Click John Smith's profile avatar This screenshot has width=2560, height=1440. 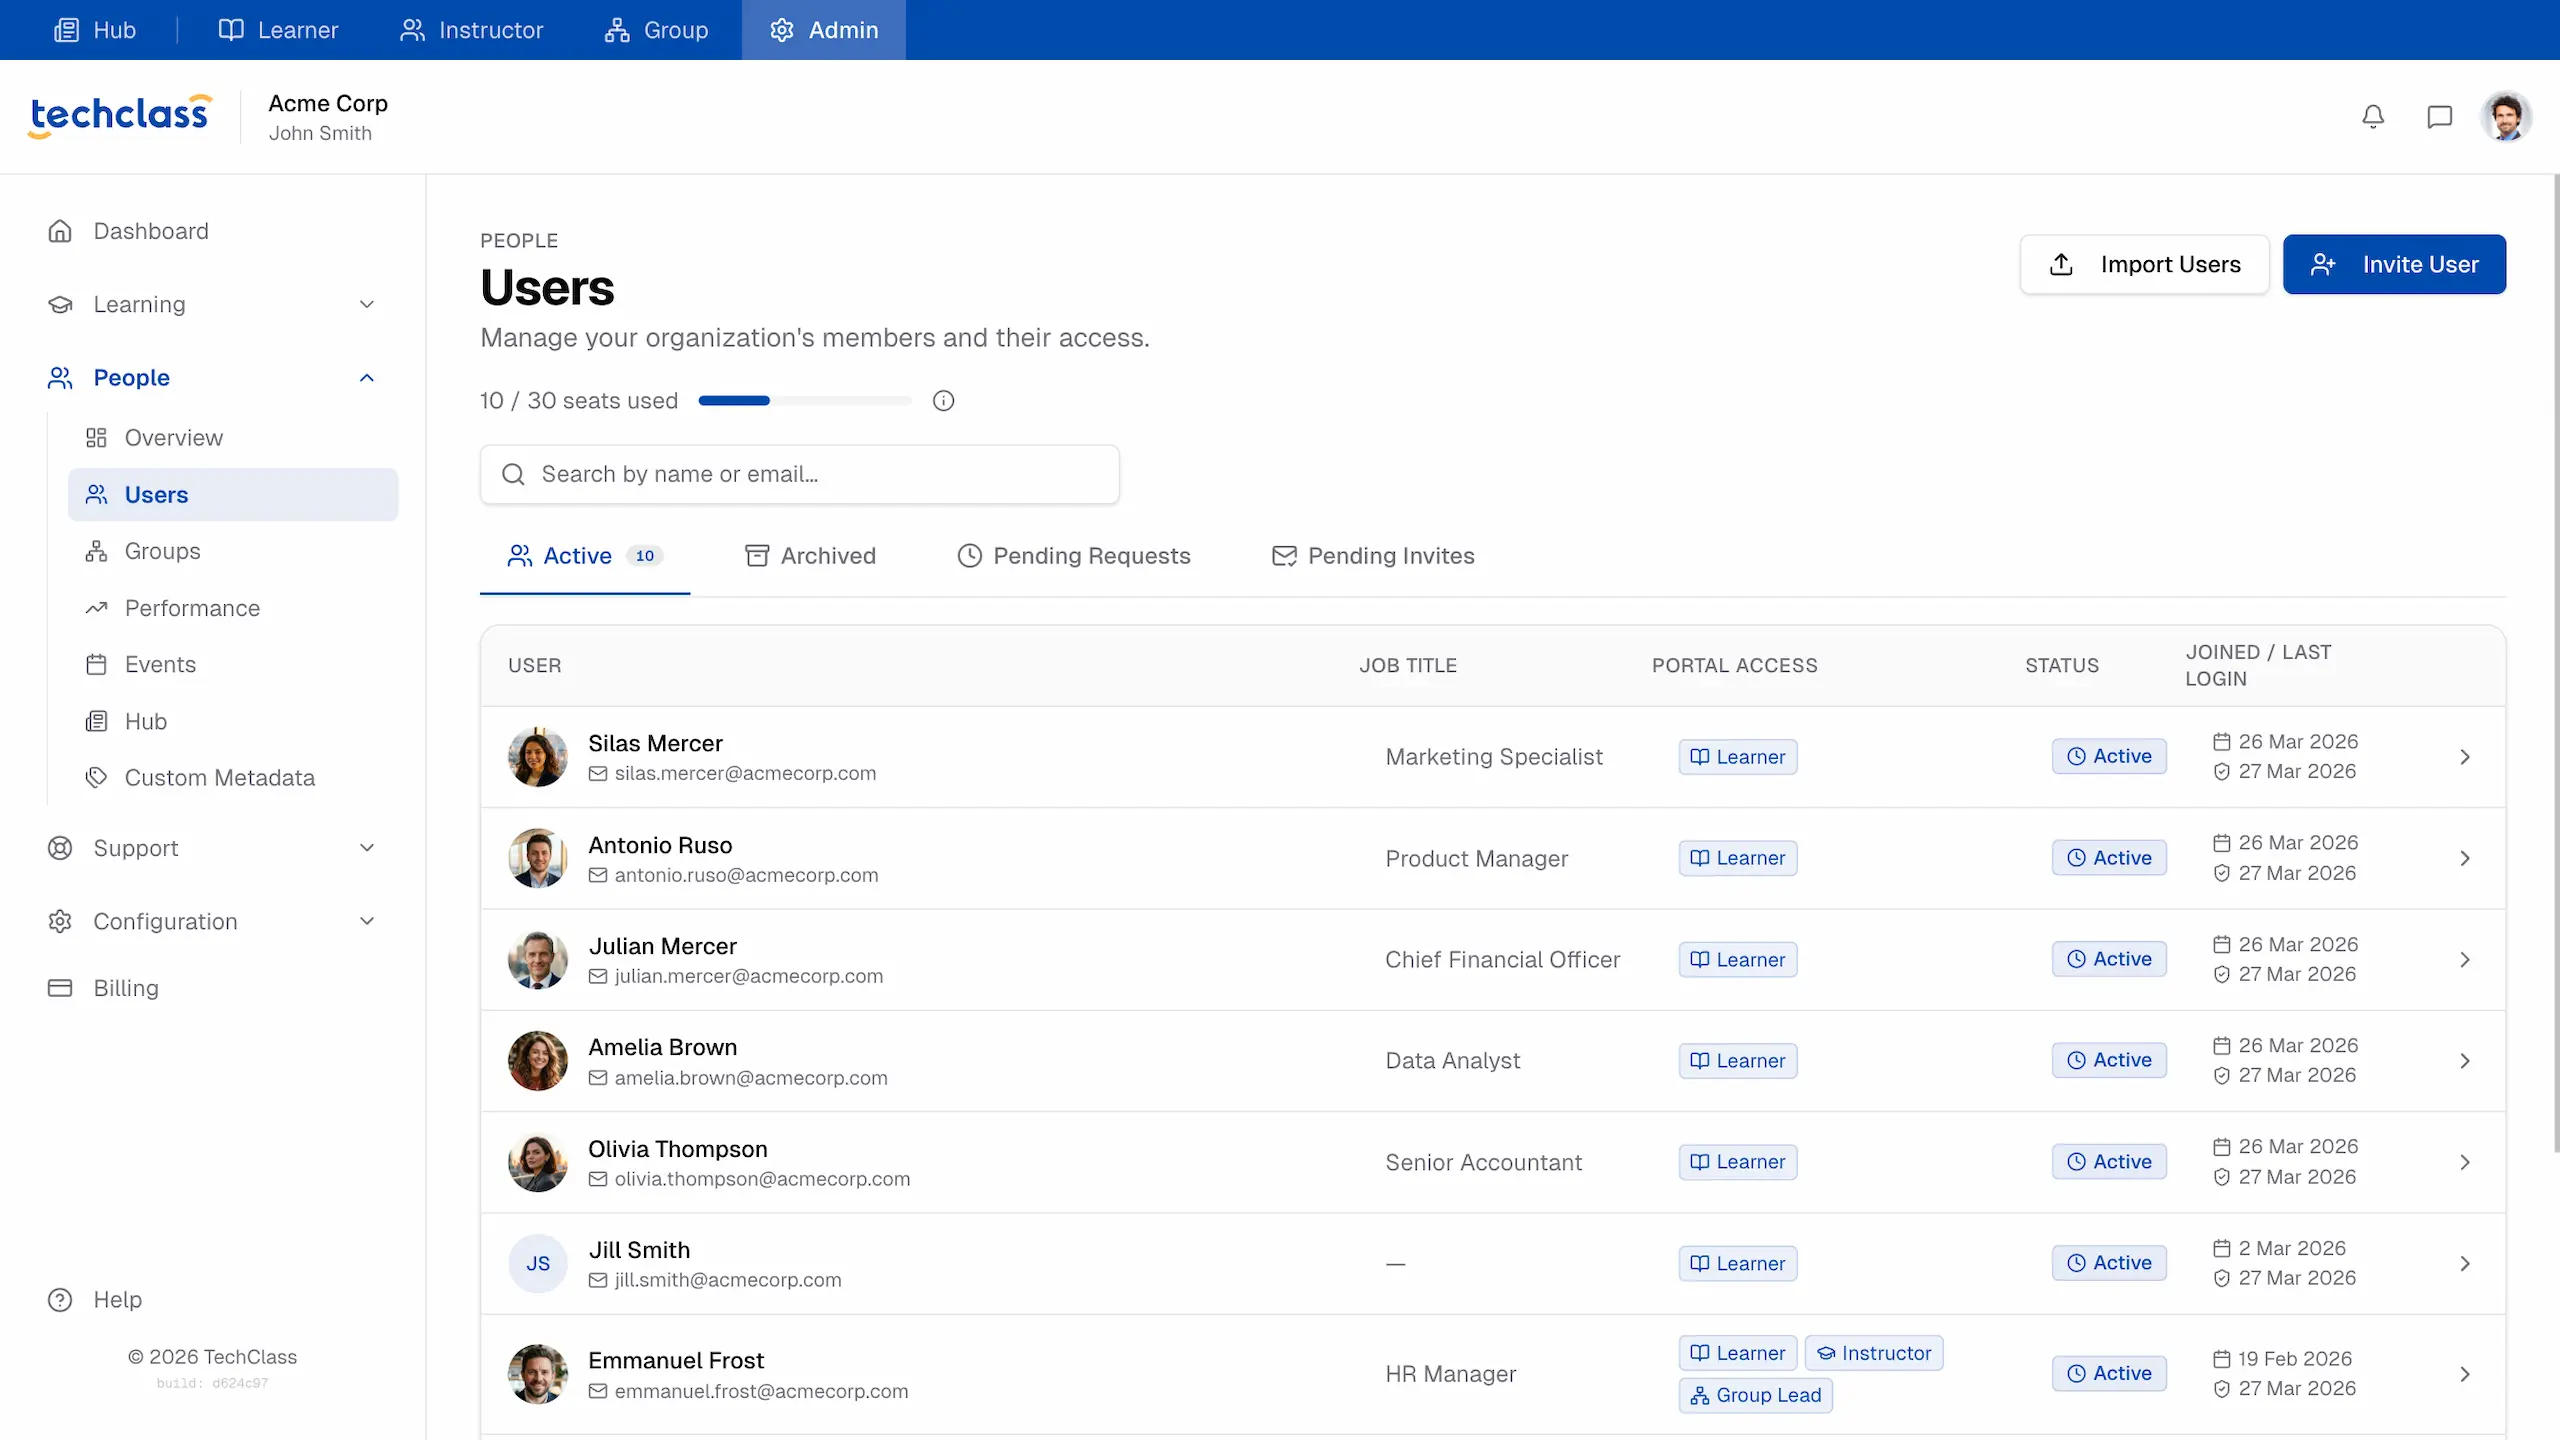[2505, 117]
